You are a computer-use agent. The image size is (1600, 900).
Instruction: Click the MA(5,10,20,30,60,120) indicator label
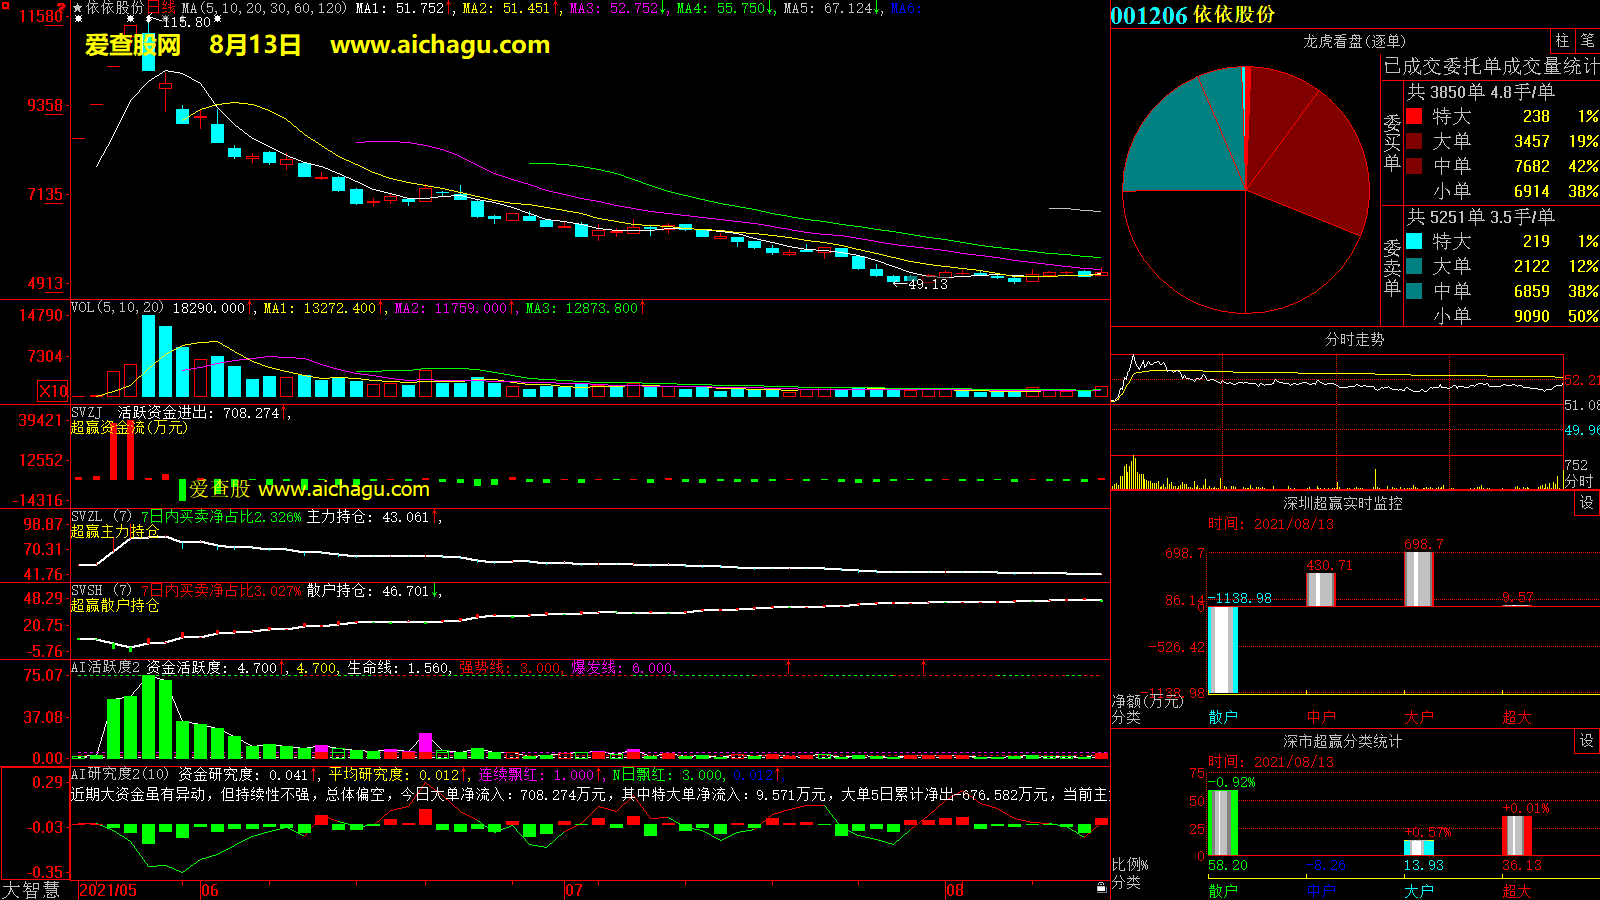click(x=264, y=8)
